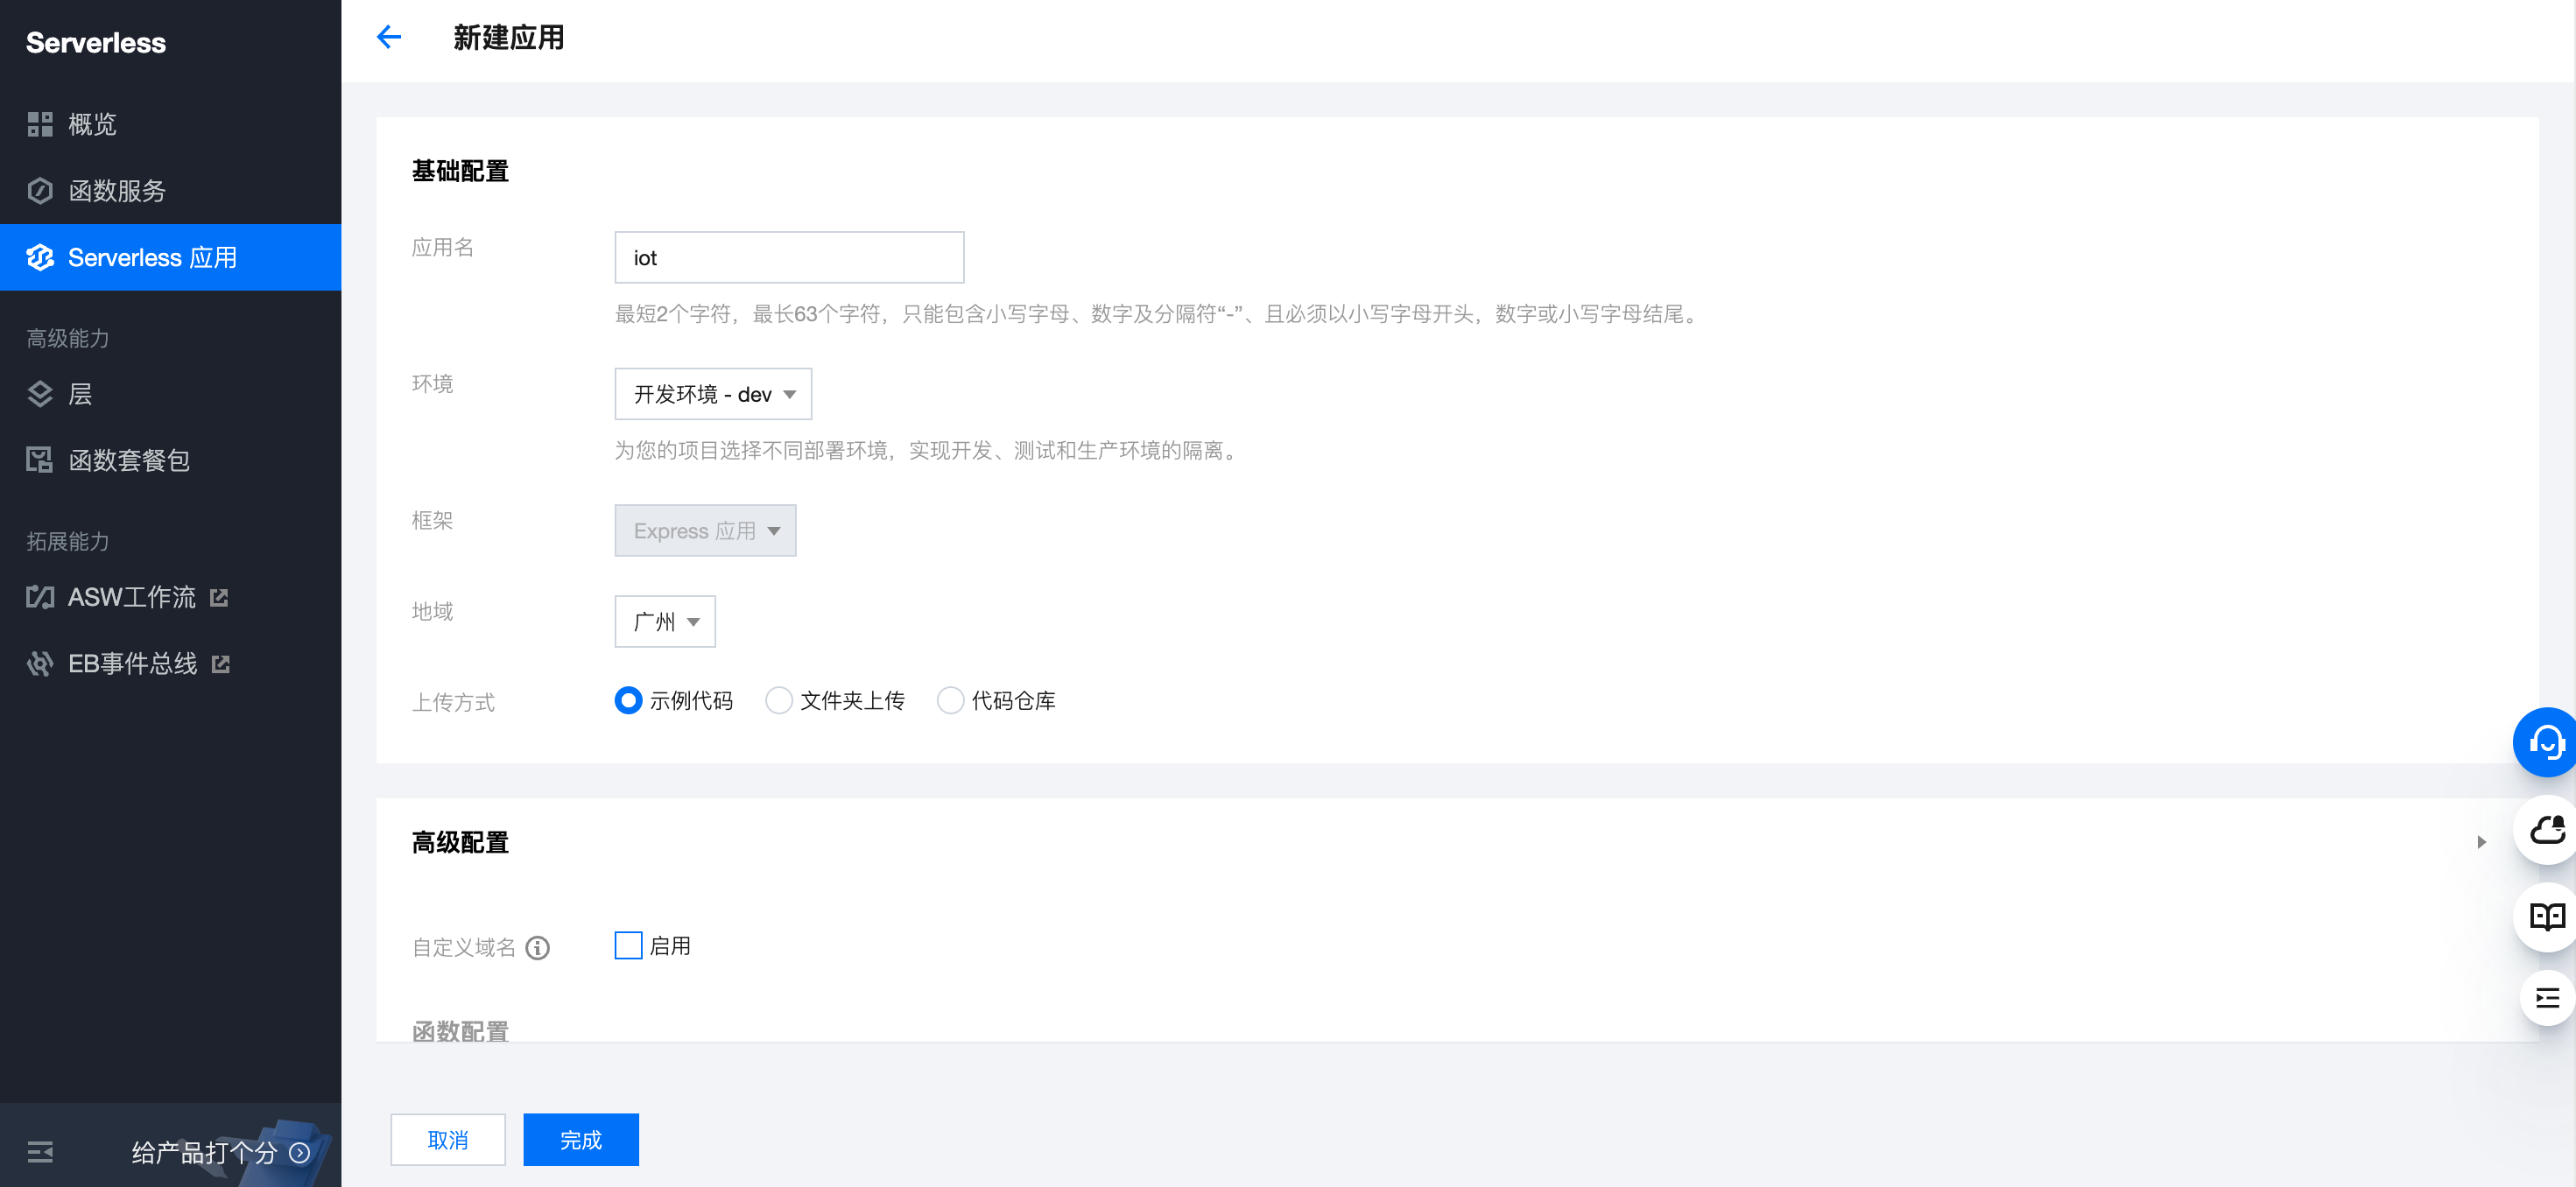This screenshot has height=1187, width=2576.
Task: Click the floating list-menu icon
Action: [x=2546, y=997]
